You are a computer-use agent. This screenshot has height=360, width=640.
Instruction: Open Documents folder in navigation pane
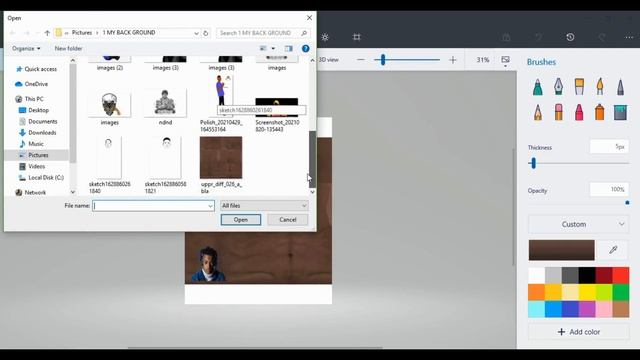coord(42,121)
